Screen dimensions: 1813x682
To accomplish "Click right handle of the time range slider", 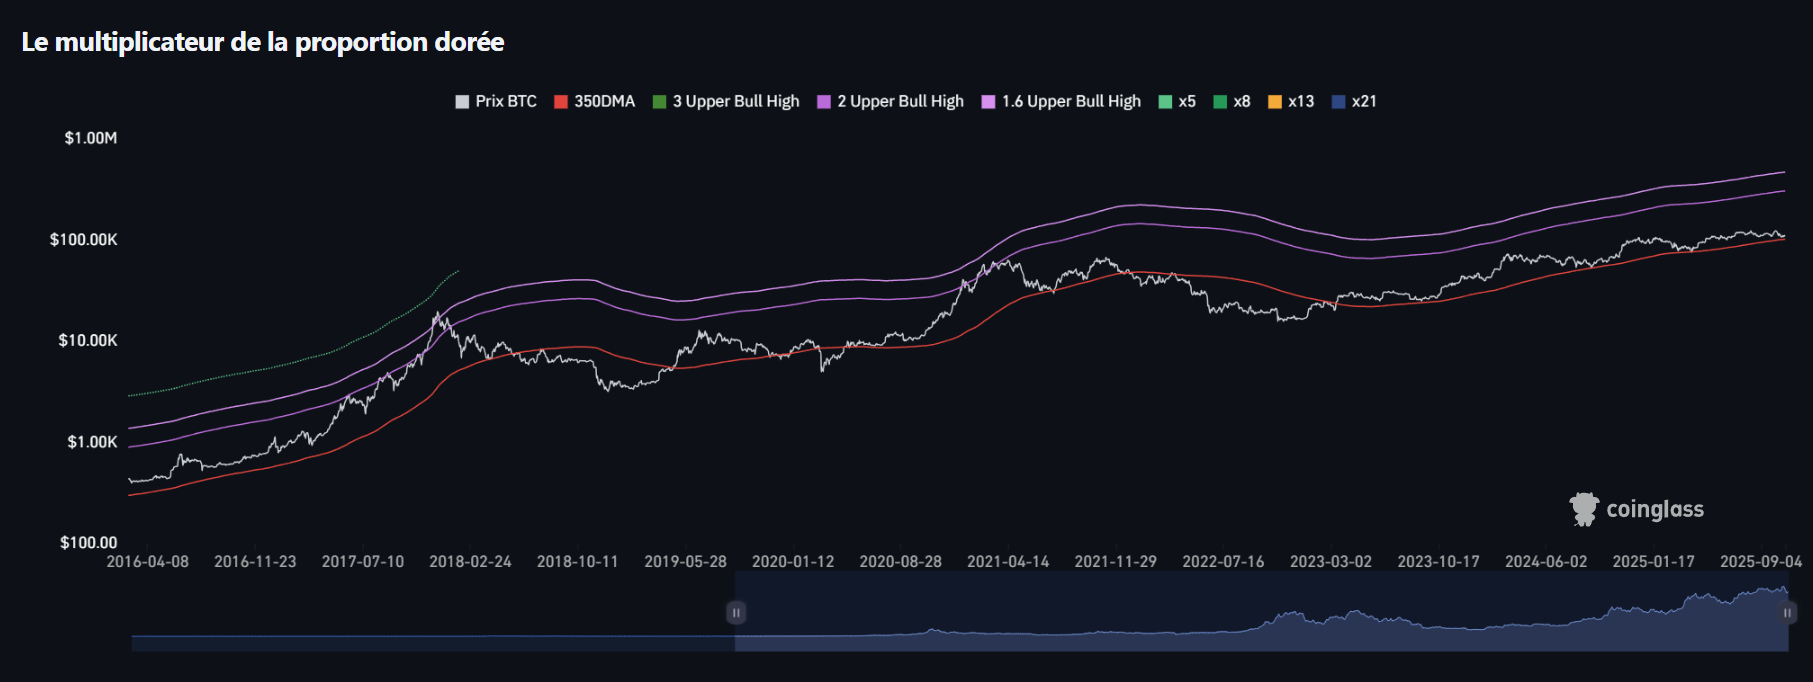I will pos(1787,612).
